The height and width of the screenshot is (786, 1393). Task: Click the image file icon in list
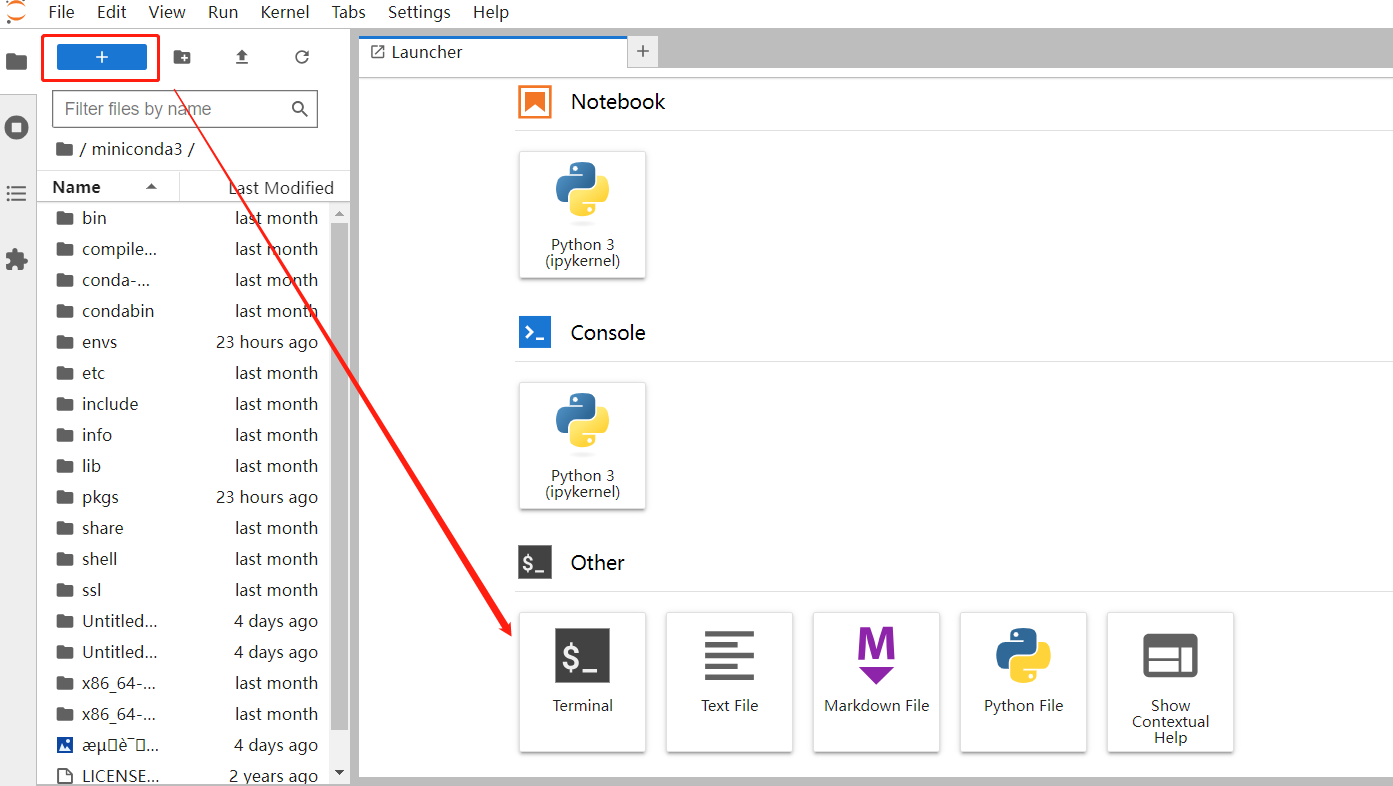pos(65,745)
